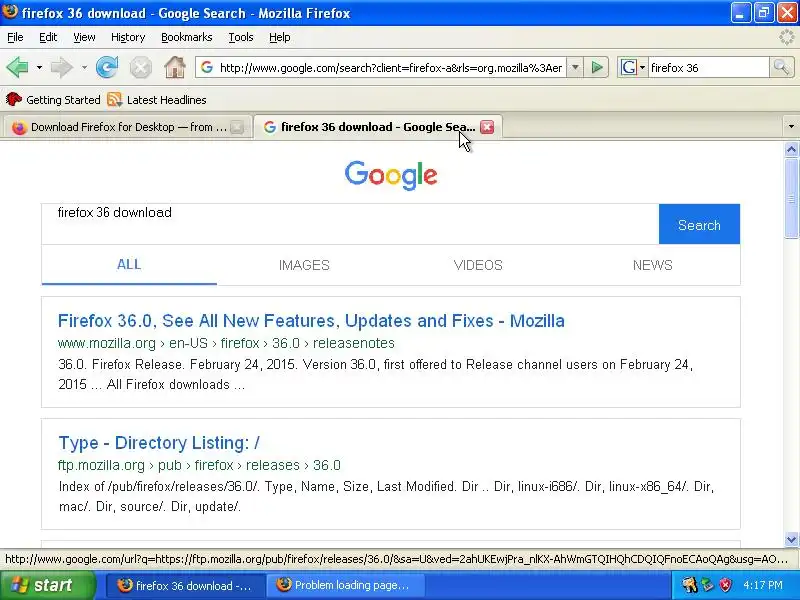This screenshot has width=800, height=600.
Task: Open the Edit menu
Action: pyautogui.click(x=48, y=37)
